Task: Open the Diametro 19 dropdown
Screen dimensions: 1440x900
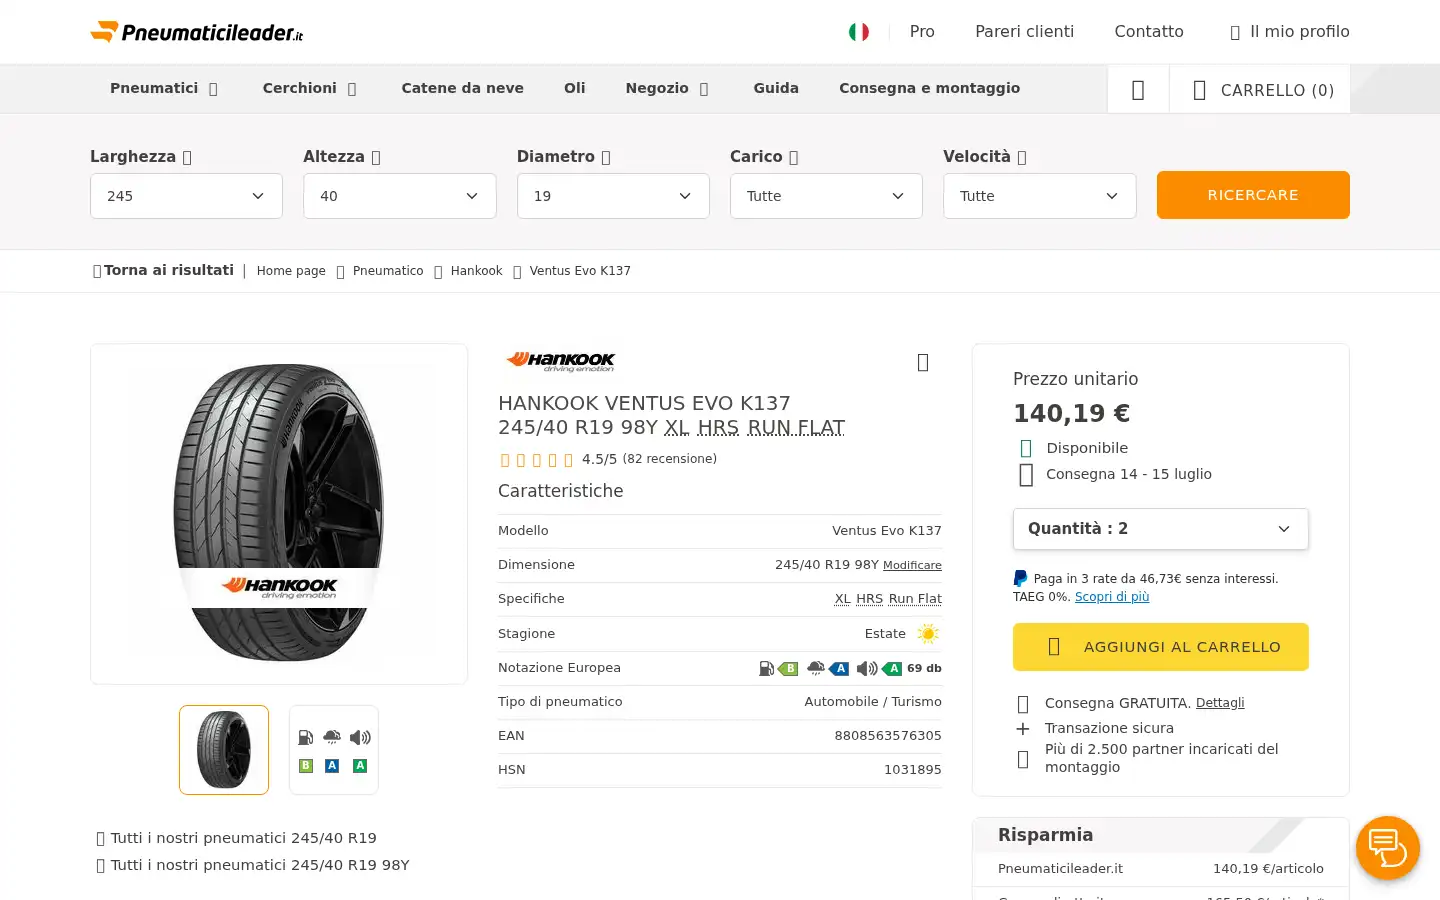Action: click(613, 196)
